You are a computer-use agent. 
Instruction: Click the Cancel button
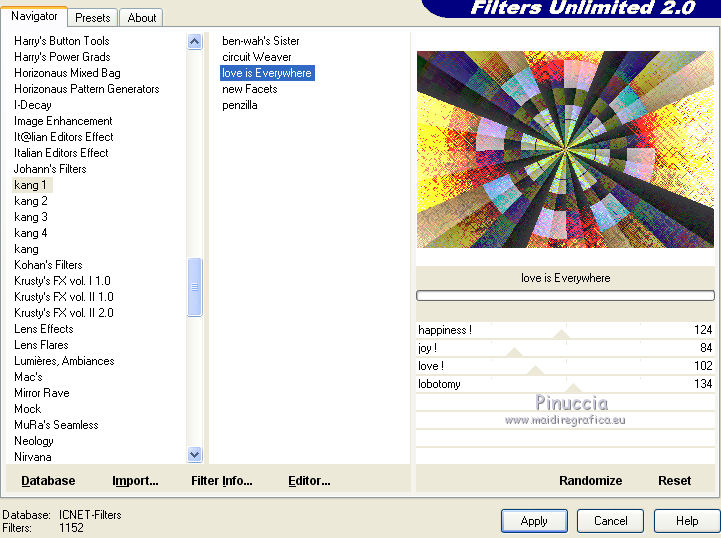(x=610, y=521)
